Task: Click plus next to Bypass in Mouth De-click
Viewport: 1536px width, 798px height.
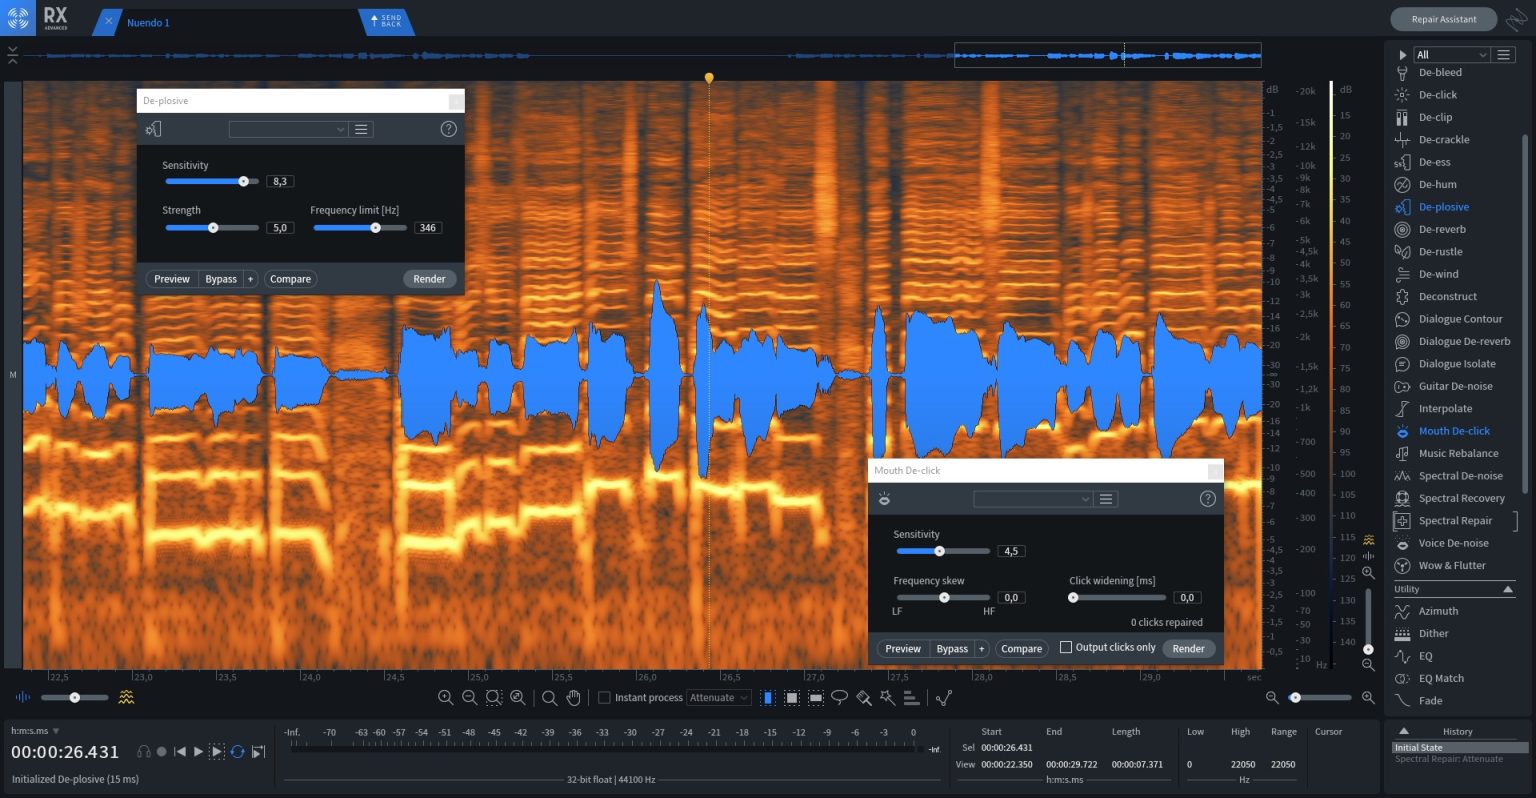Action: click(x=982, y=648)
